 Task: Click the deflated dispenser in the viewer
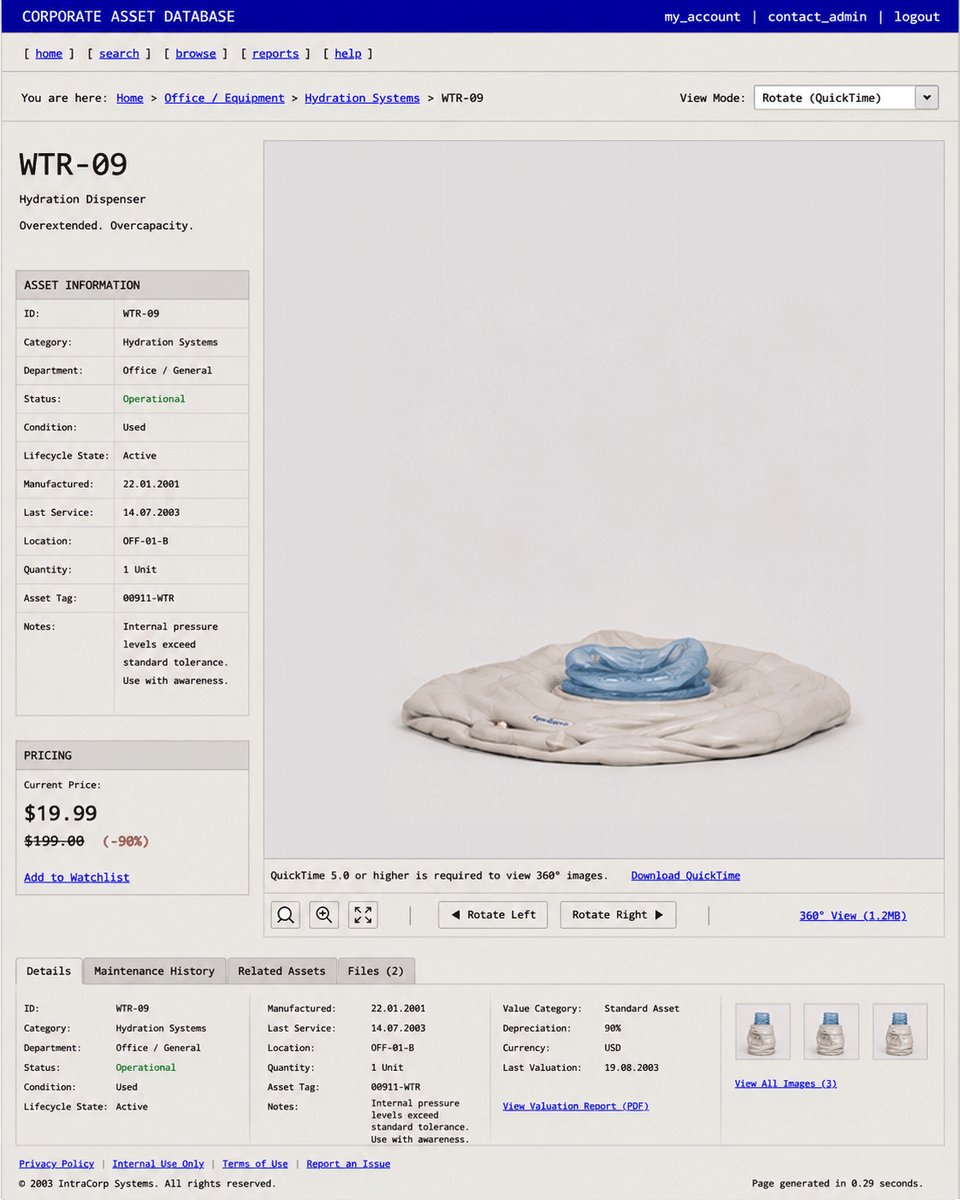pos(627,700)
